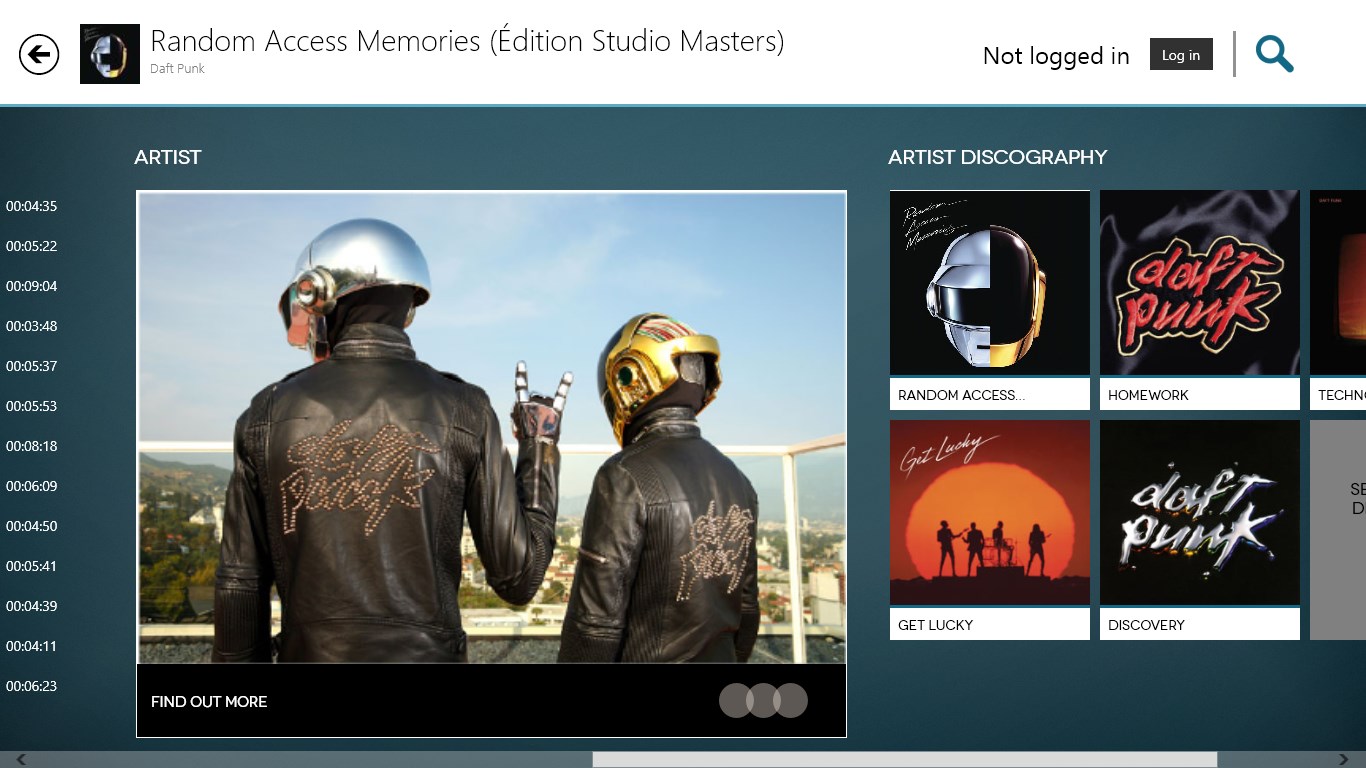This screenshot has width=1366, height=768.
Task: Select the track duration 00:05:41
Action: (x=31, y=566)
